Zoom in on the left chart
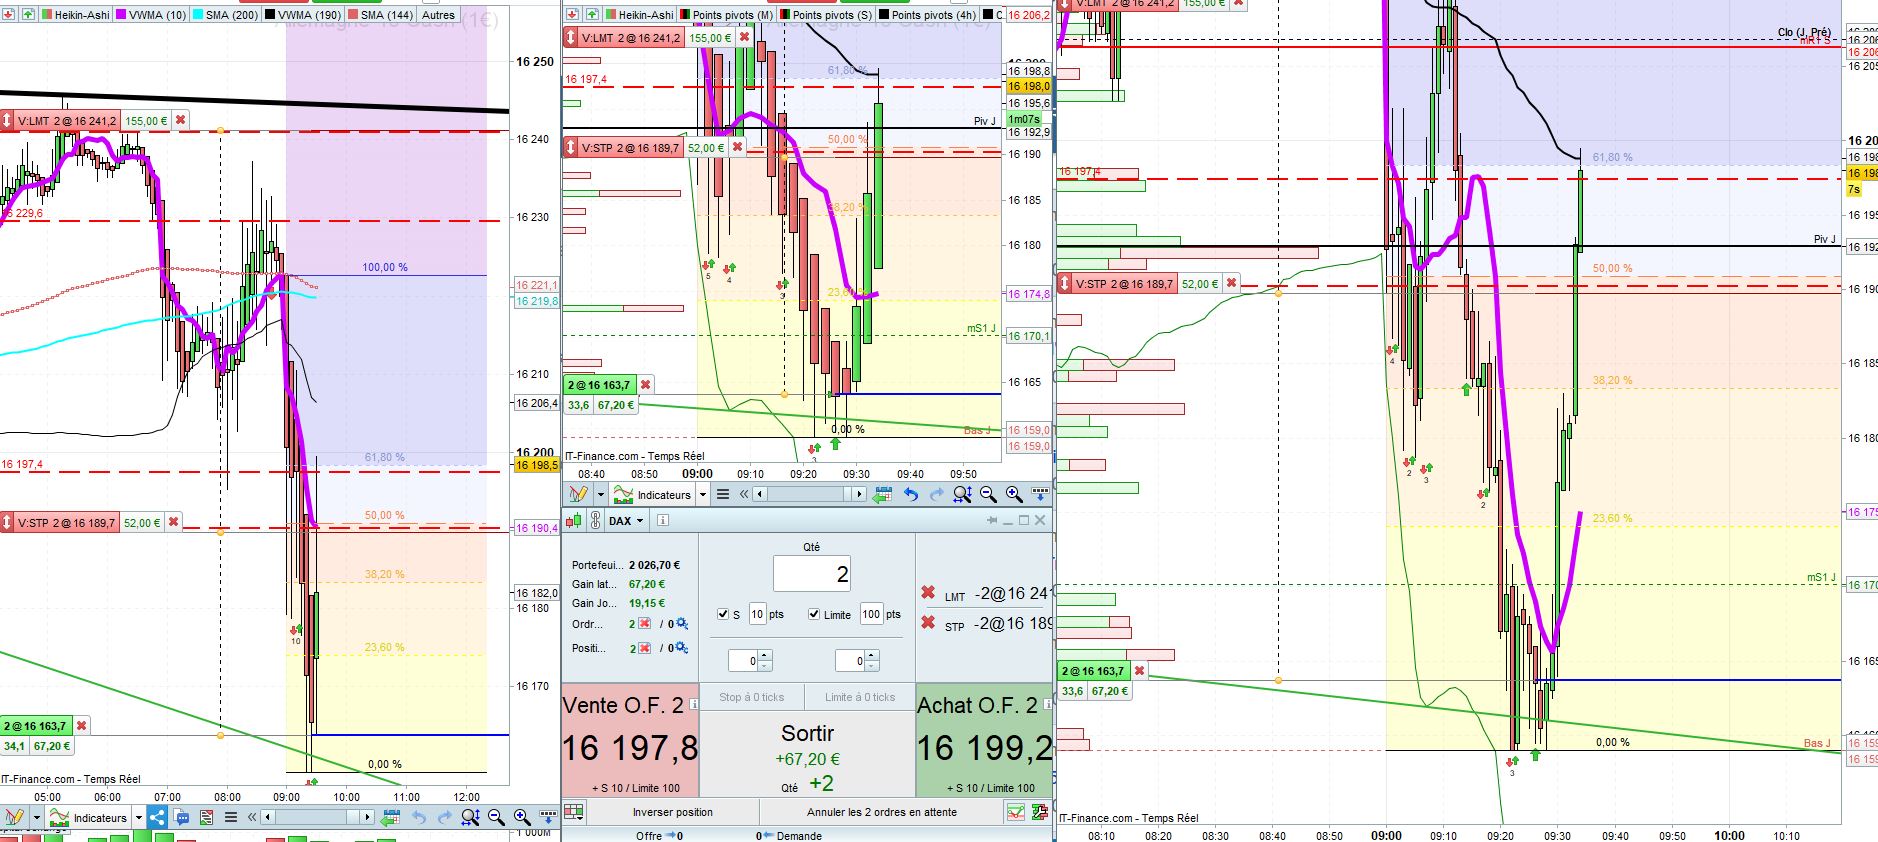1878x842 pixels. pos(521,817)
